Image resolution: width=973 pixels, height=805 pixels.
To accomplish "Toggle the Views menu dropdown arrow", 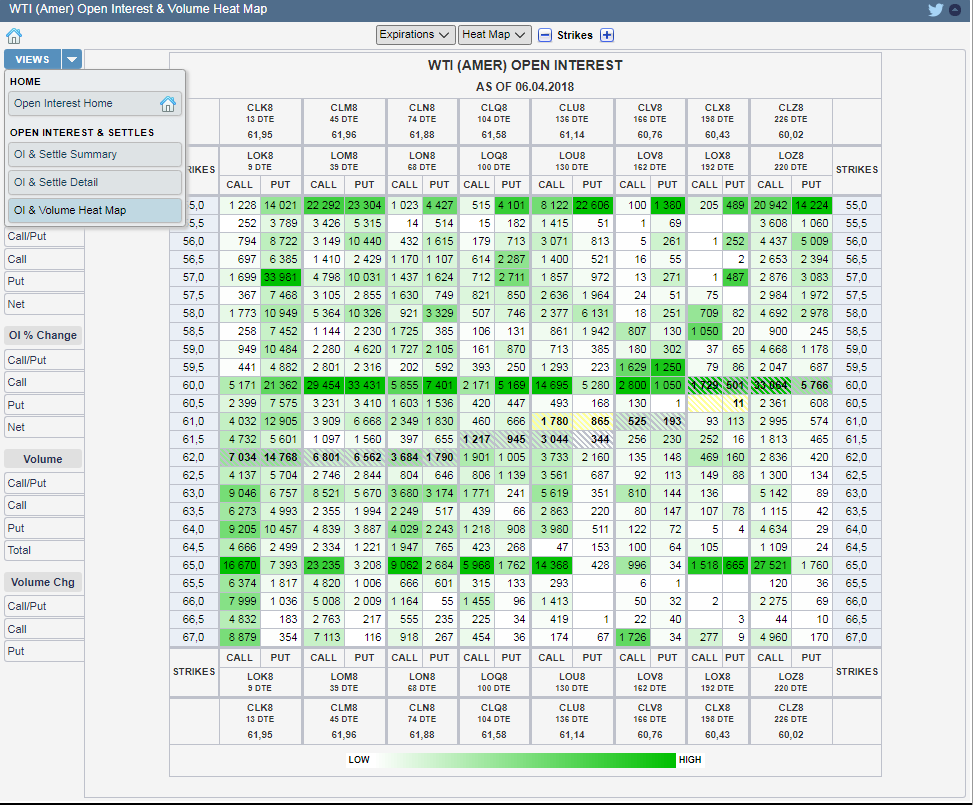I will (72, 60).
